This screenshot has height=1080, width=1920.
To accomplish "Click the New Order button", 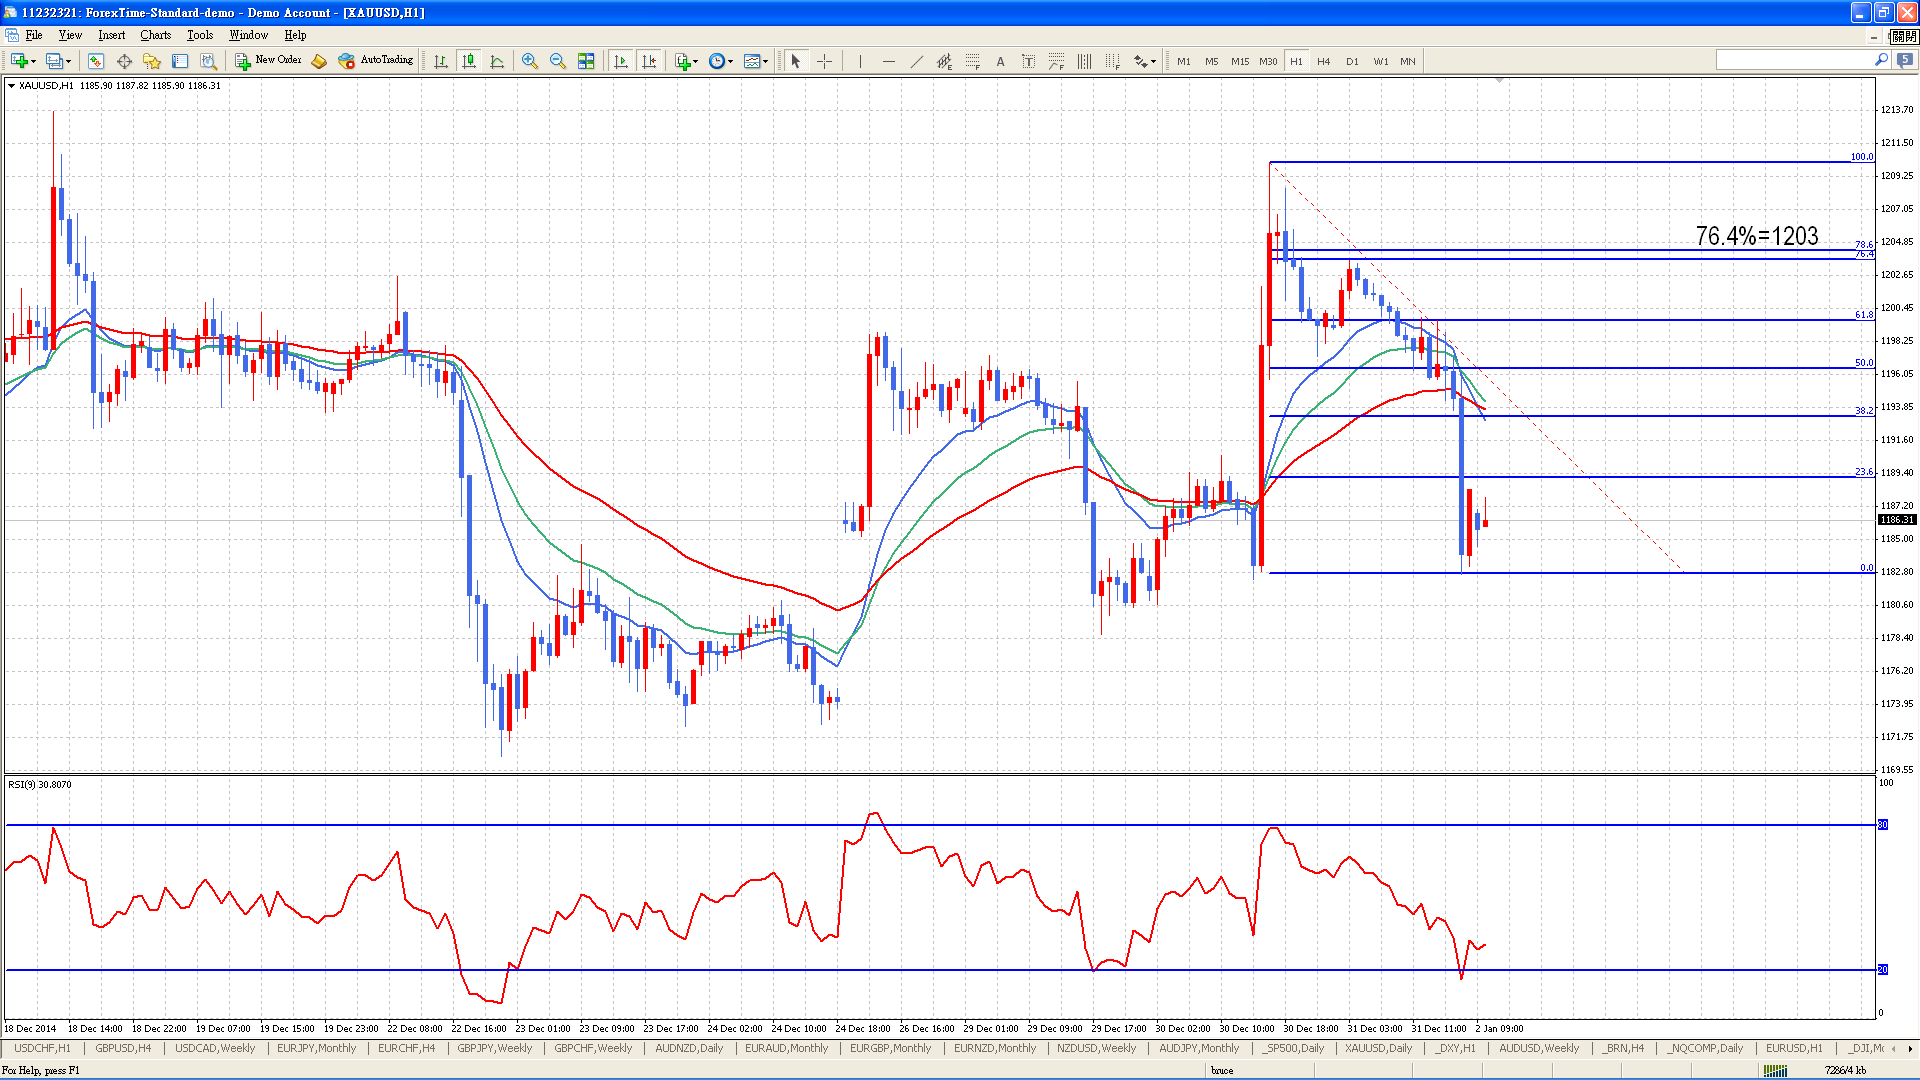I will point(268,61).
